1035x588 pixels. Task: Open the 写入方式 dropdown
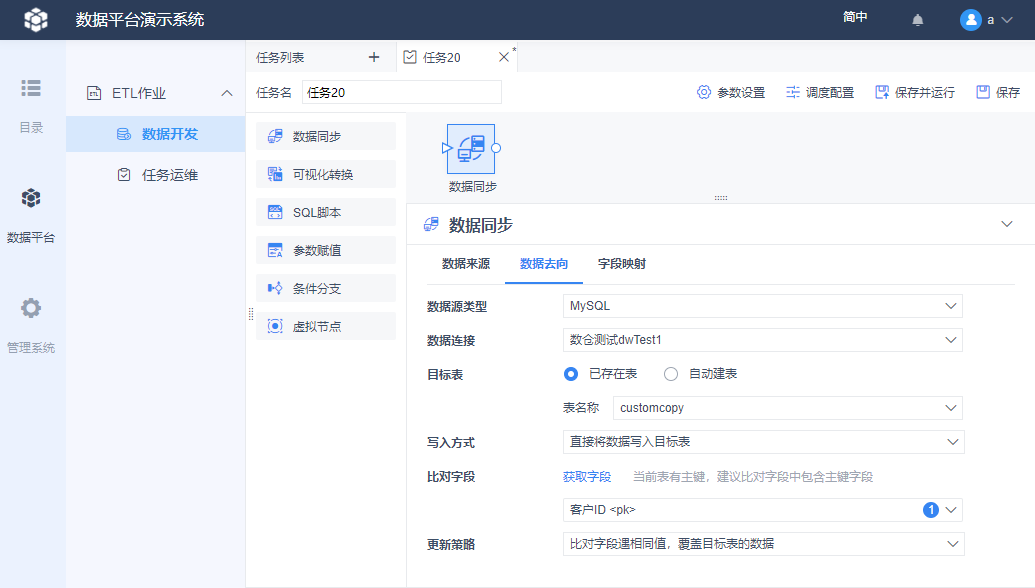coord(763,442)
